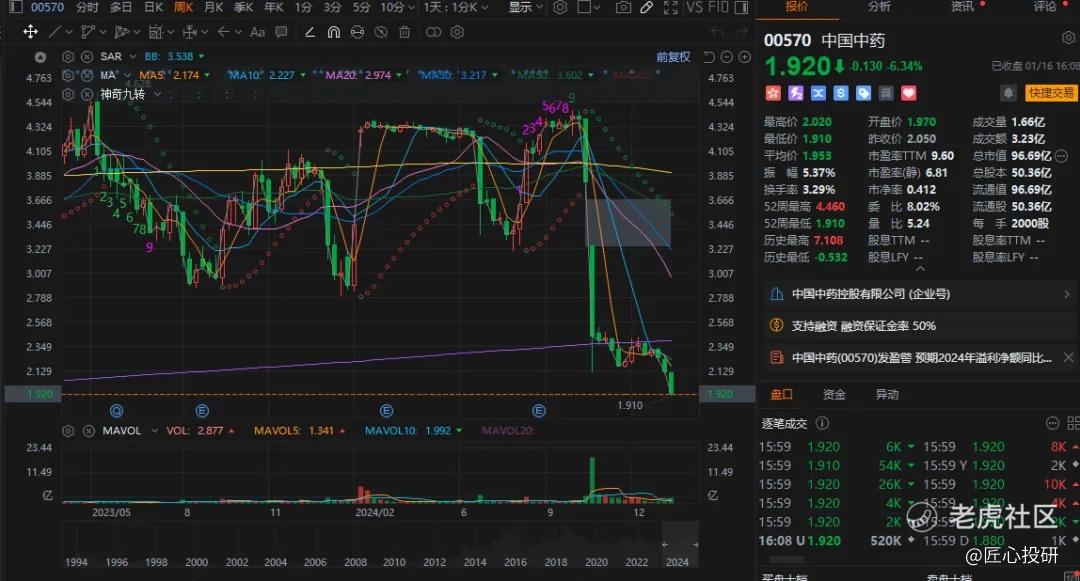Delete drawings with trash icon

[x=405, y=32]
